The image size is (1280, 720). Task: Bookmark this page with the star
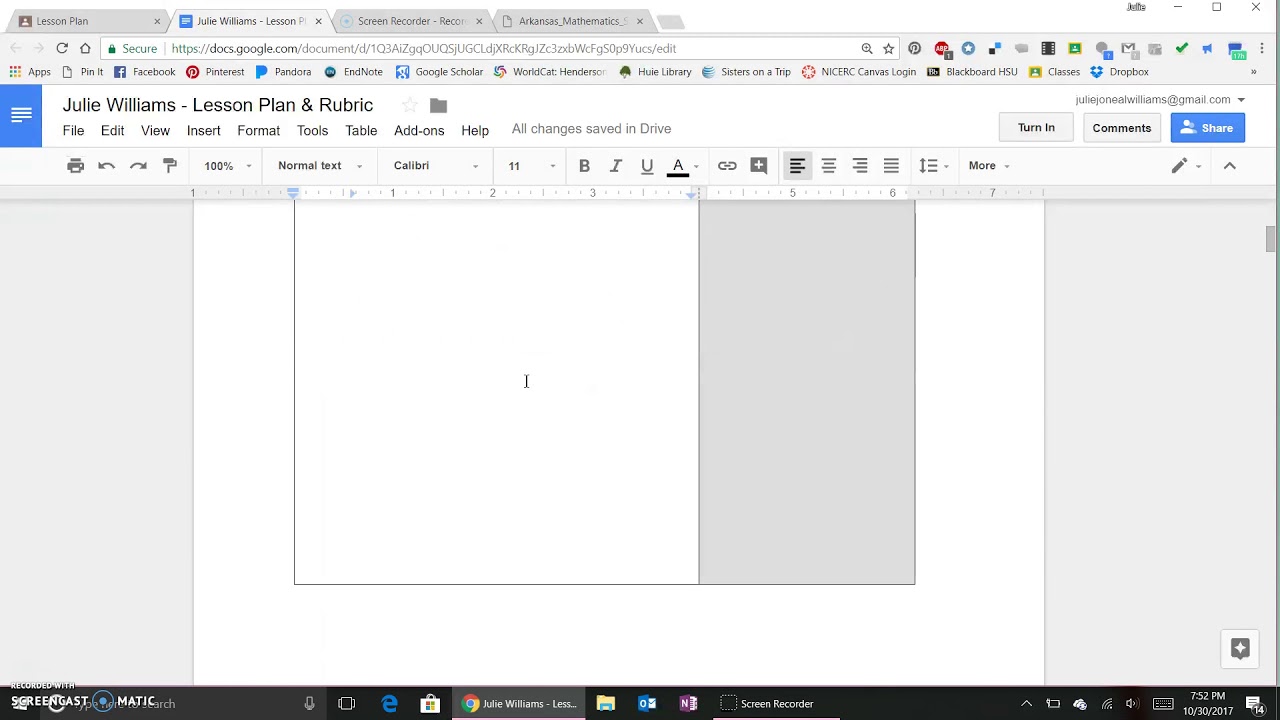tap(888, 48)
